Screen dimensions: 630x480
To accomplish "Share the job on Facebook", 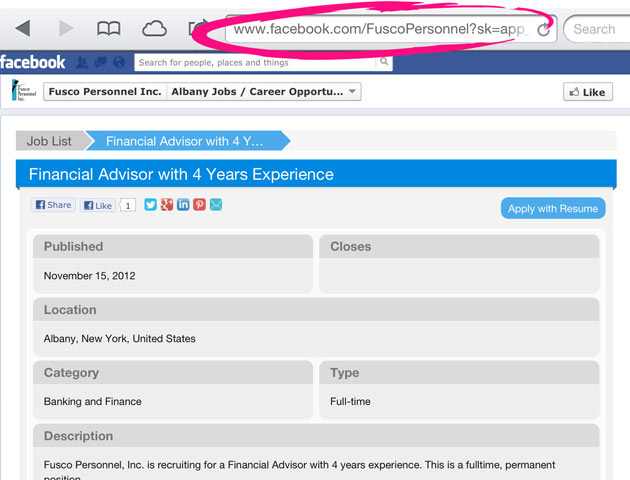I will coord(53,205).
